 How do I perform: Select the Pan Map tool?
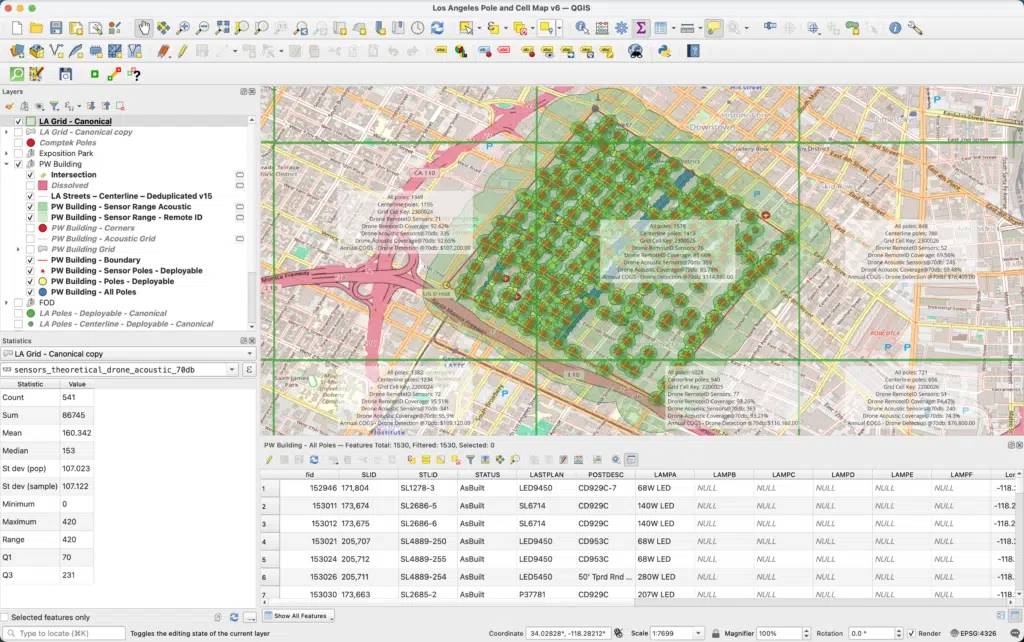pyautogui.click(x=144, y=30)
